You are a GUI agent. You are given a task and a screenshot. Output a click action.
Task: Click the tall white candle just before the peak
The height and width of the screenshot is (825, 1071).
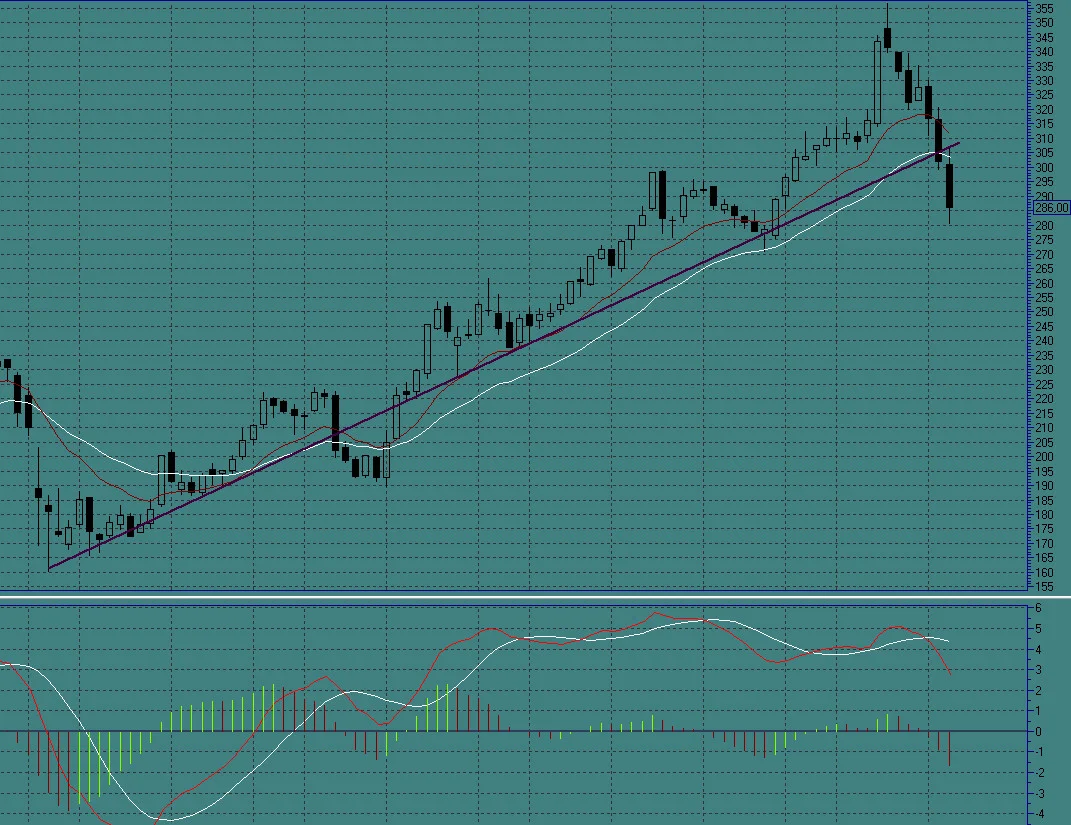[878, 82]
